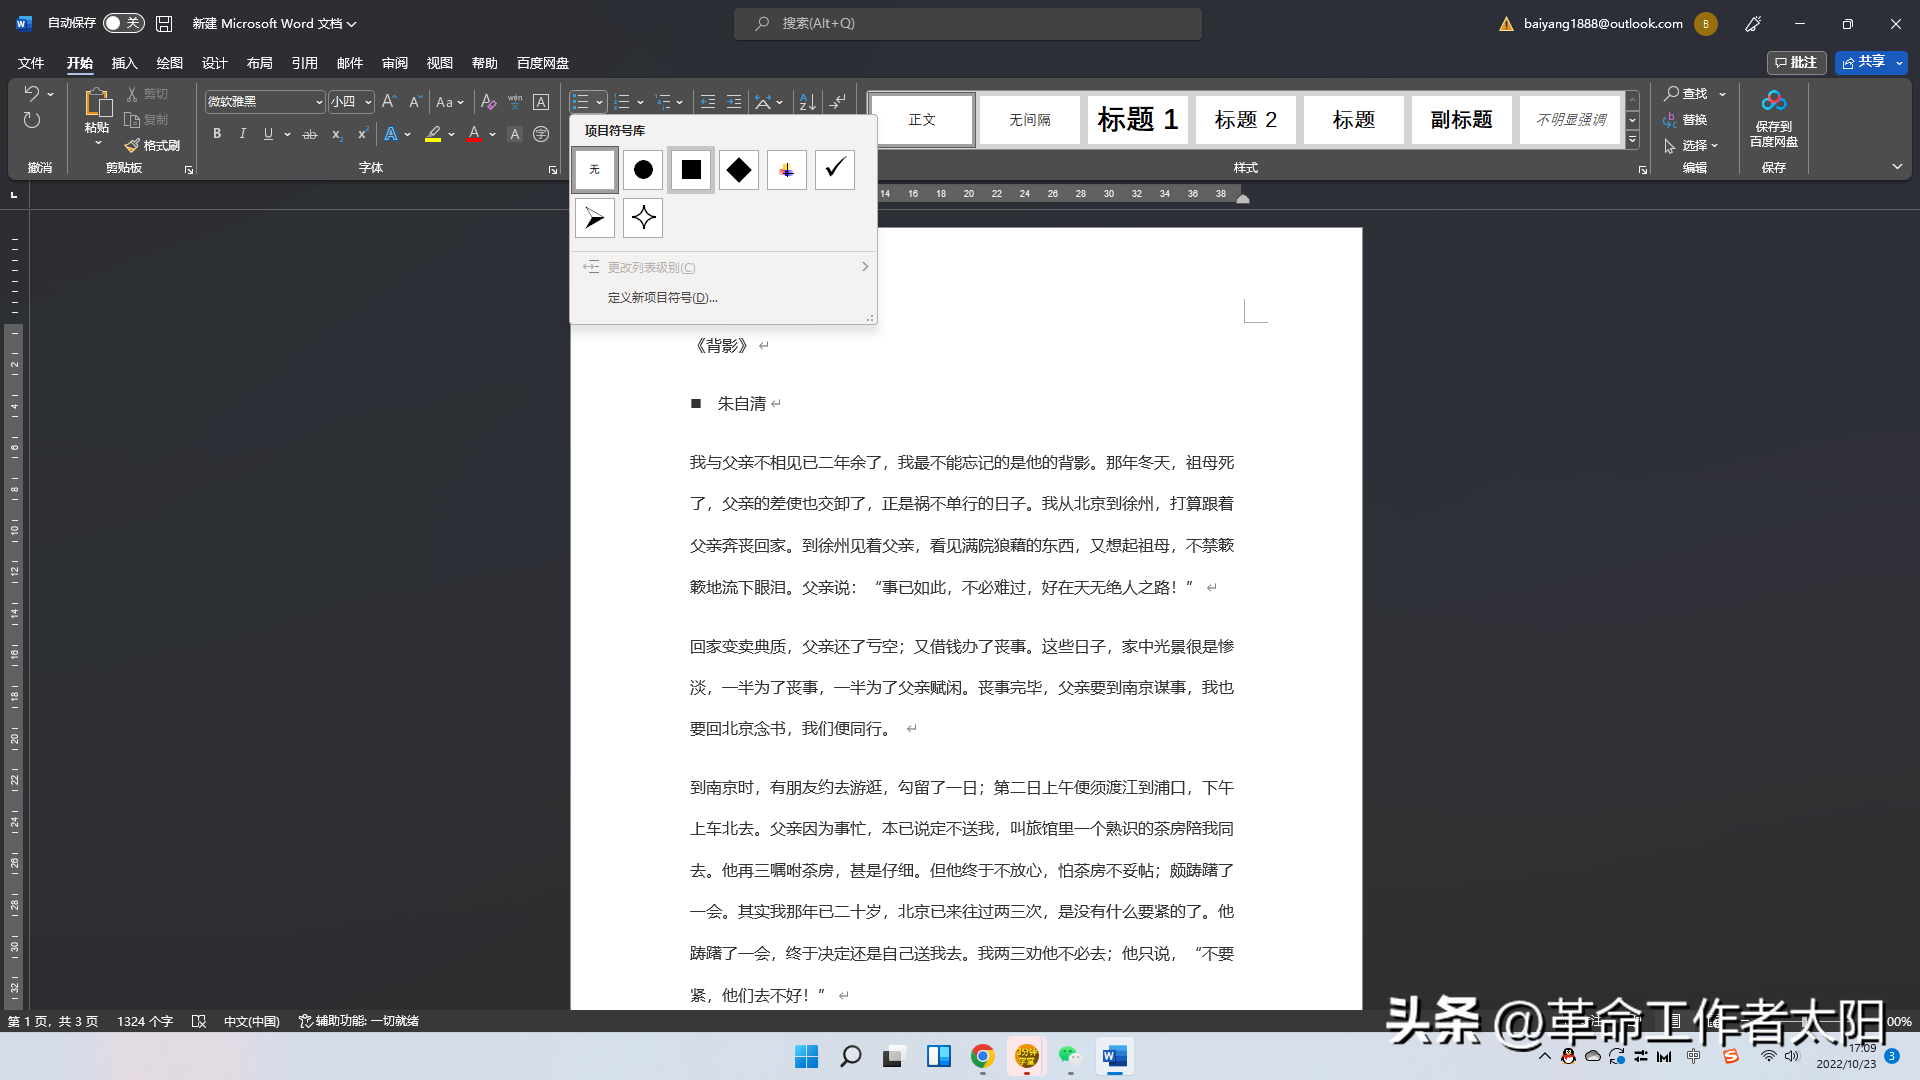Image resolution: width=1920 pixels, height=1080 pixels.
Task: Open the Insert ribbon tab
Action: (124, 63)
